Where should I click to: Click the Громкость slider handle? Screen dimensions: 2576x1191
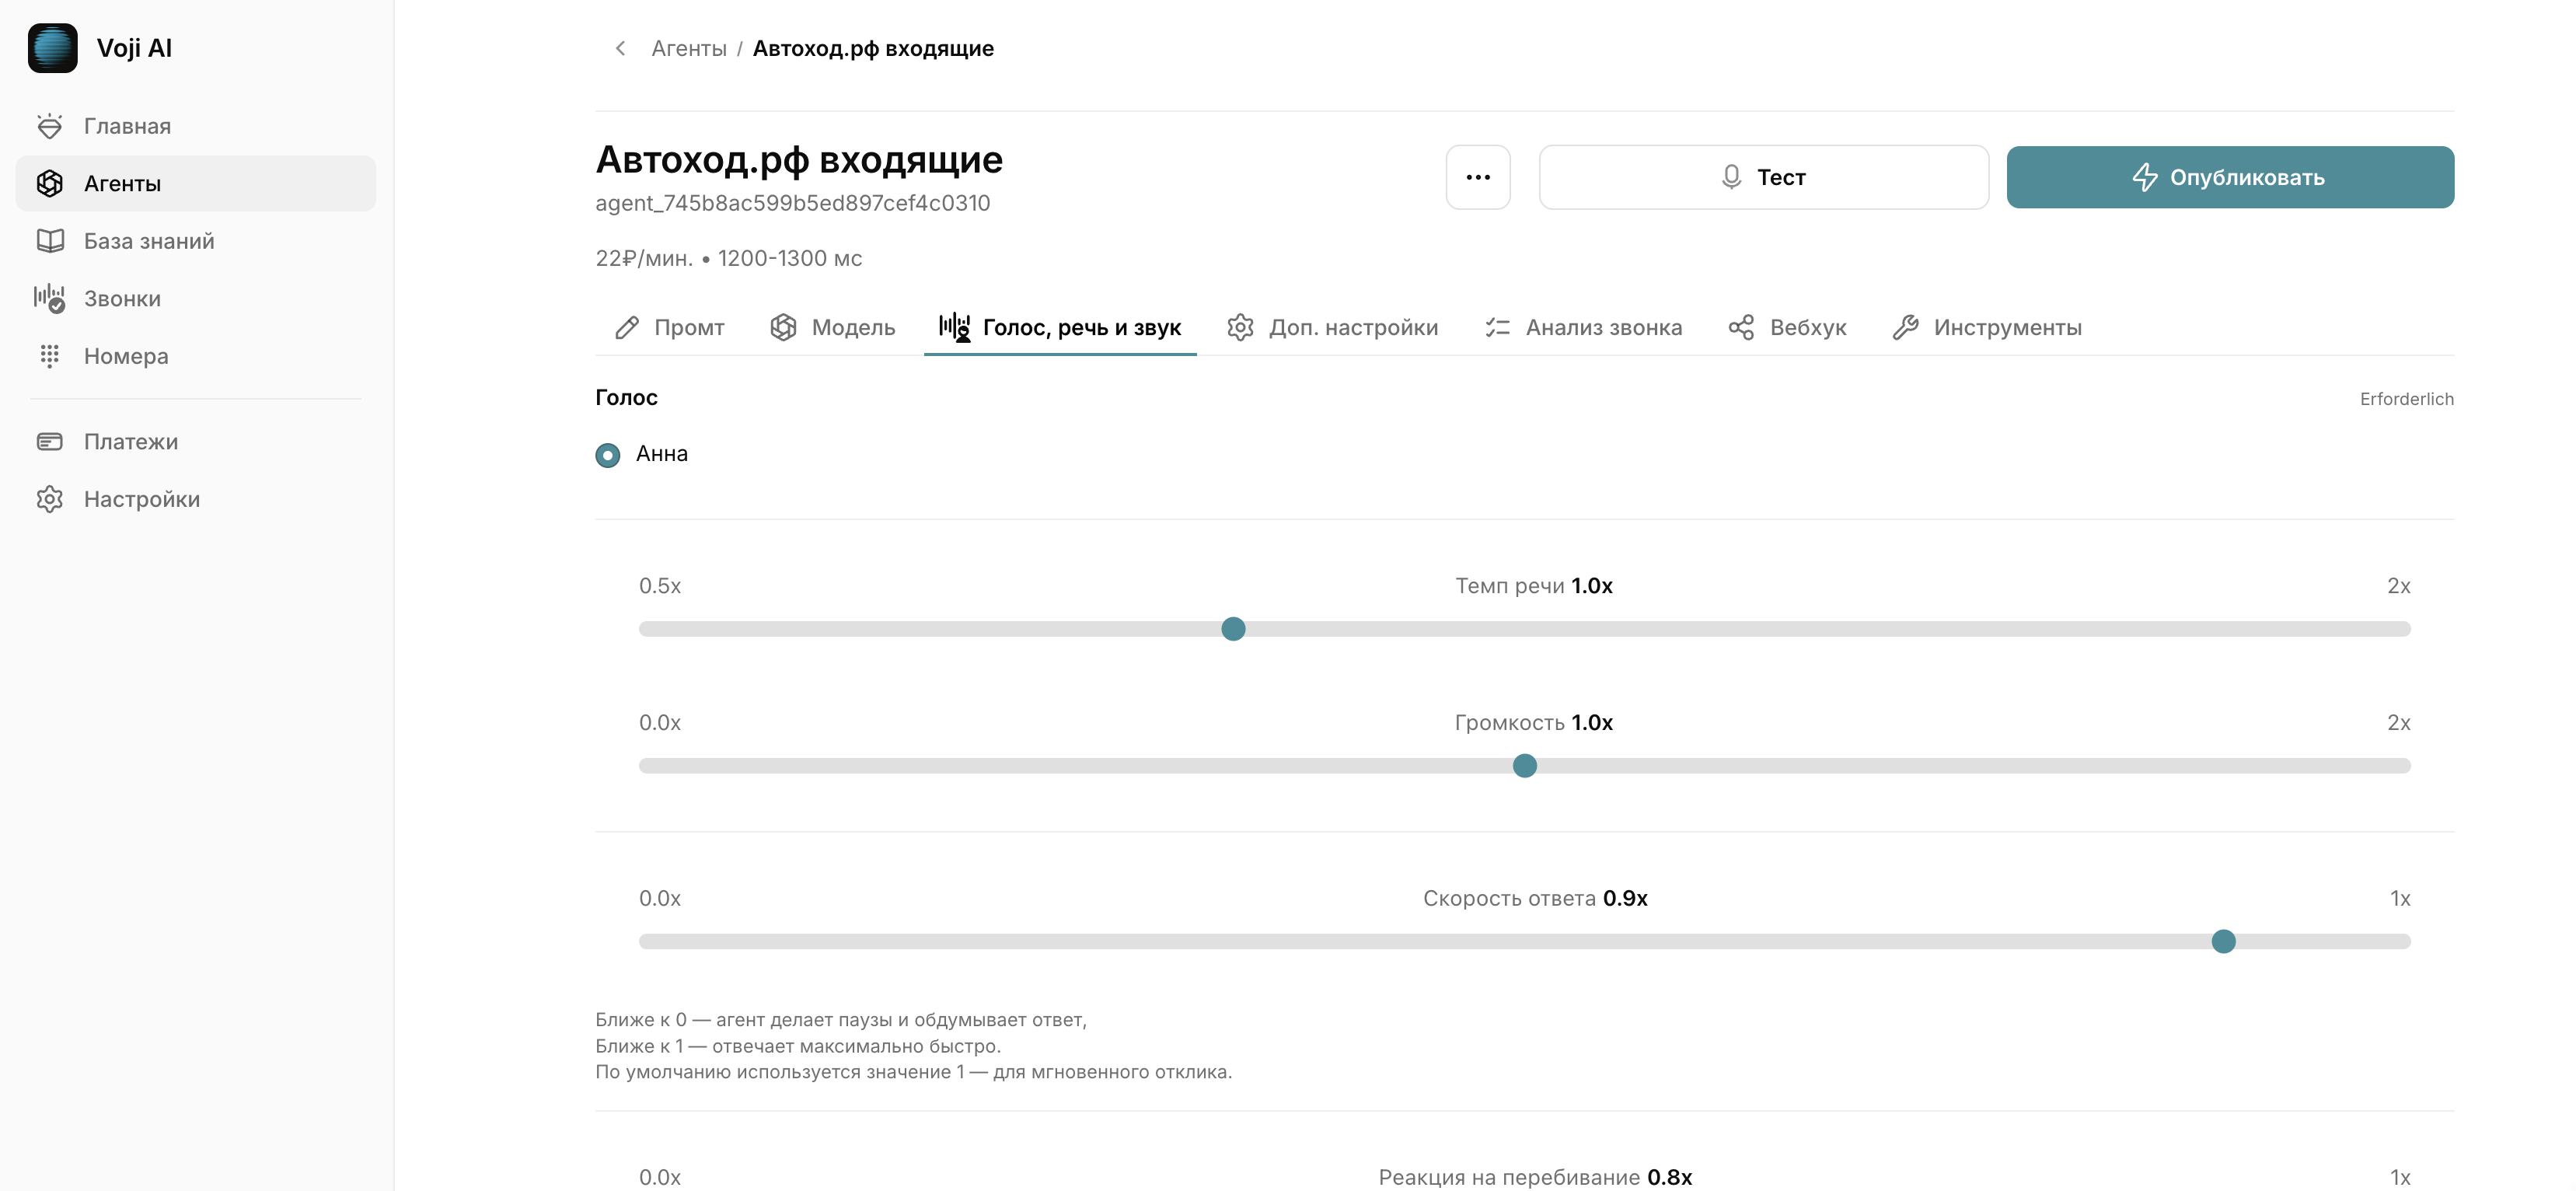pyautogui.click(x=1524, y=766)
